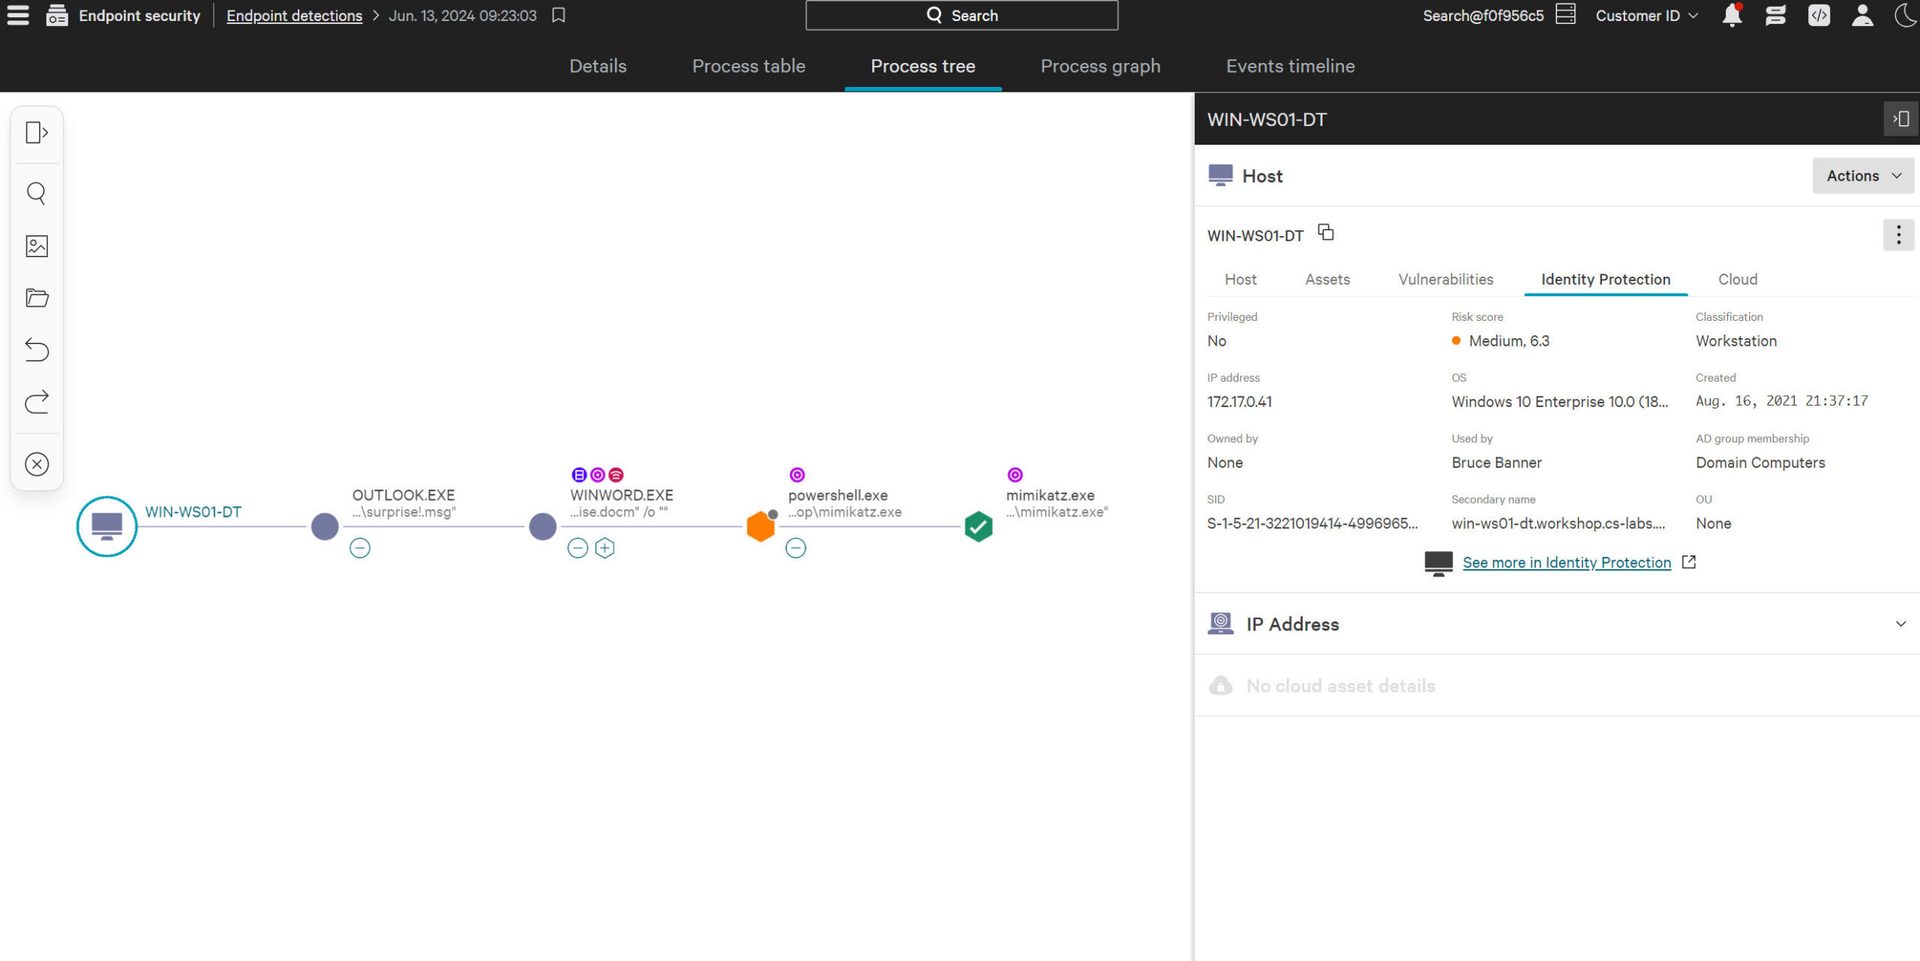Expand the IP Address section
Image resolution: width=1920 pixels, height=961 pixels.
pos(1900,624)
